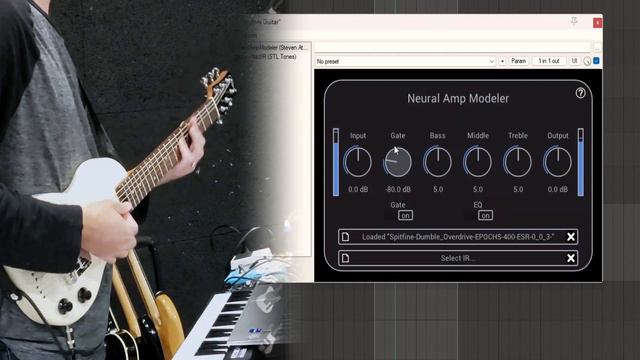Click the Param button

(518, 61)
